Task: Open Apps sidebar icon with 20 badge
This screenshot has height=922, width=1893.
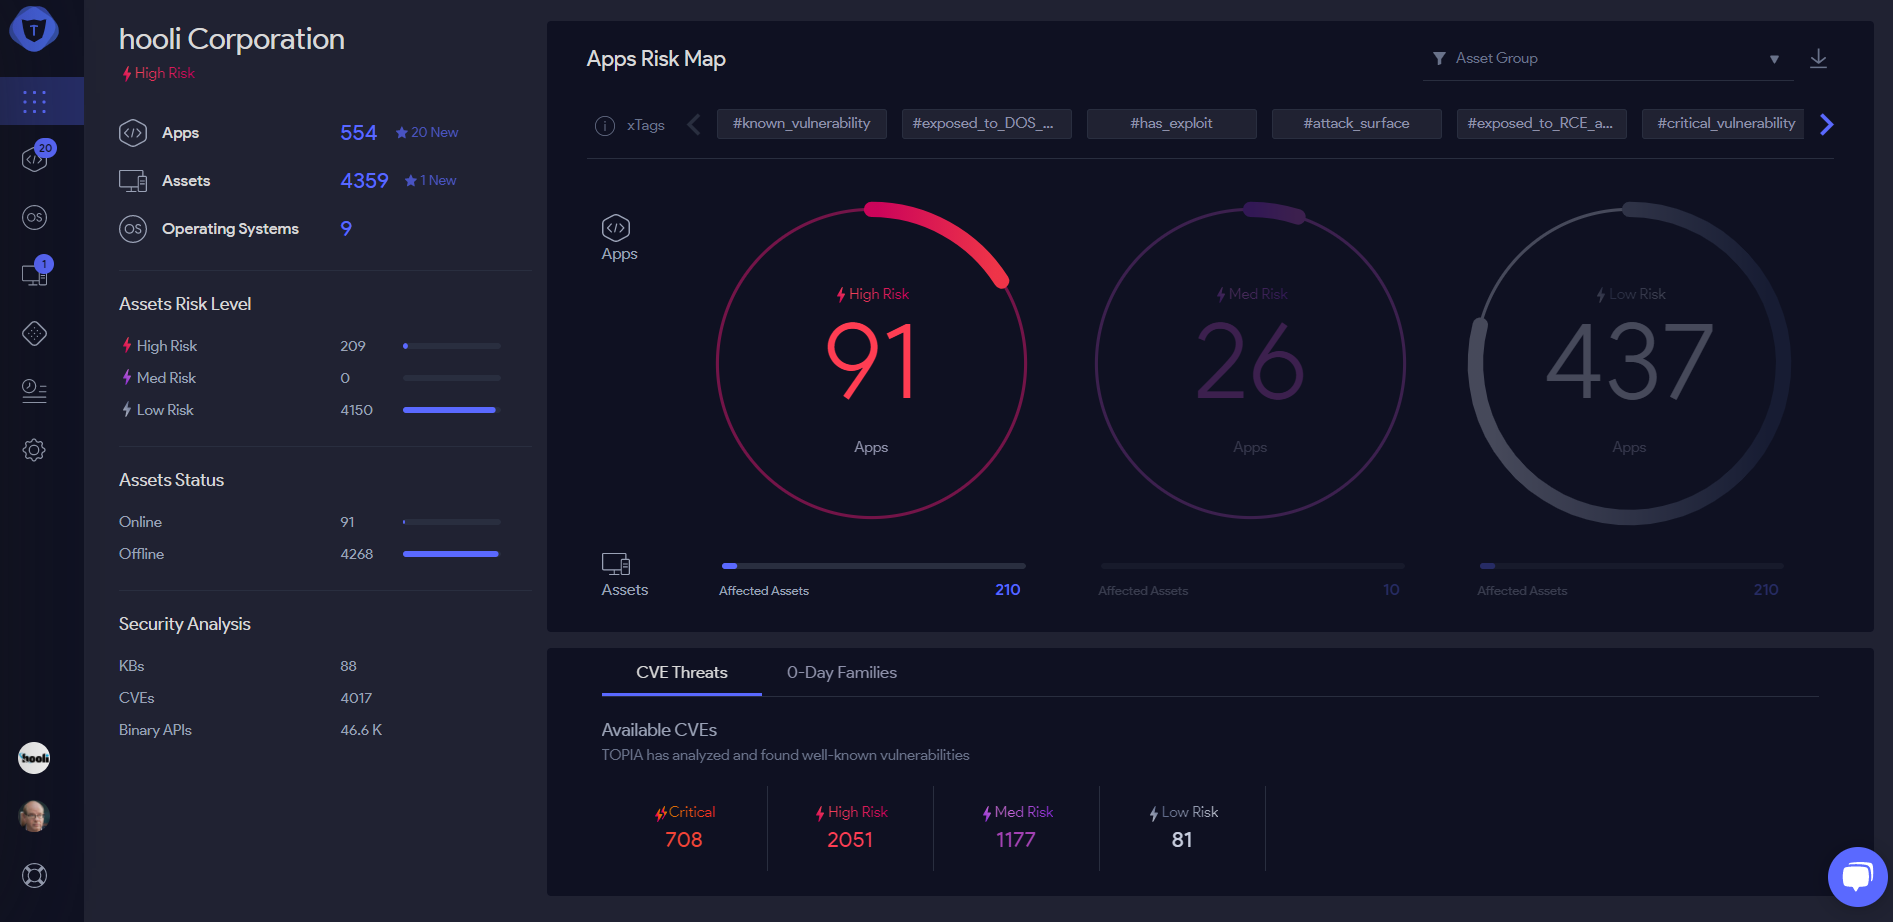Action: 35,158
